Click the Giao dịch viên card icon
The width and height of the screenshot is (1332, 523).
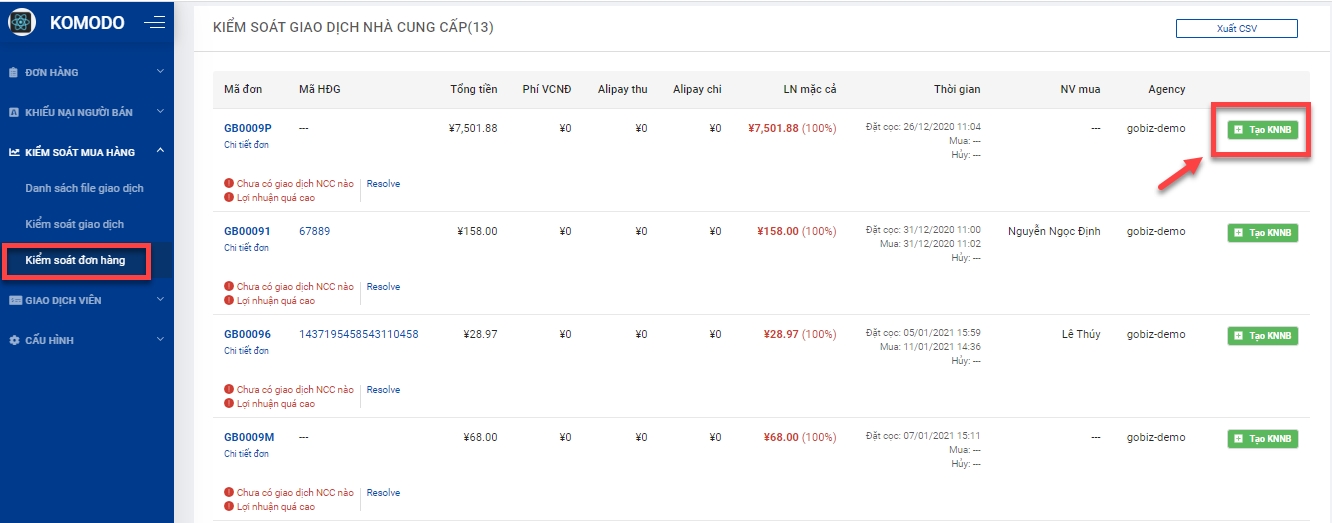click(14, 300)
